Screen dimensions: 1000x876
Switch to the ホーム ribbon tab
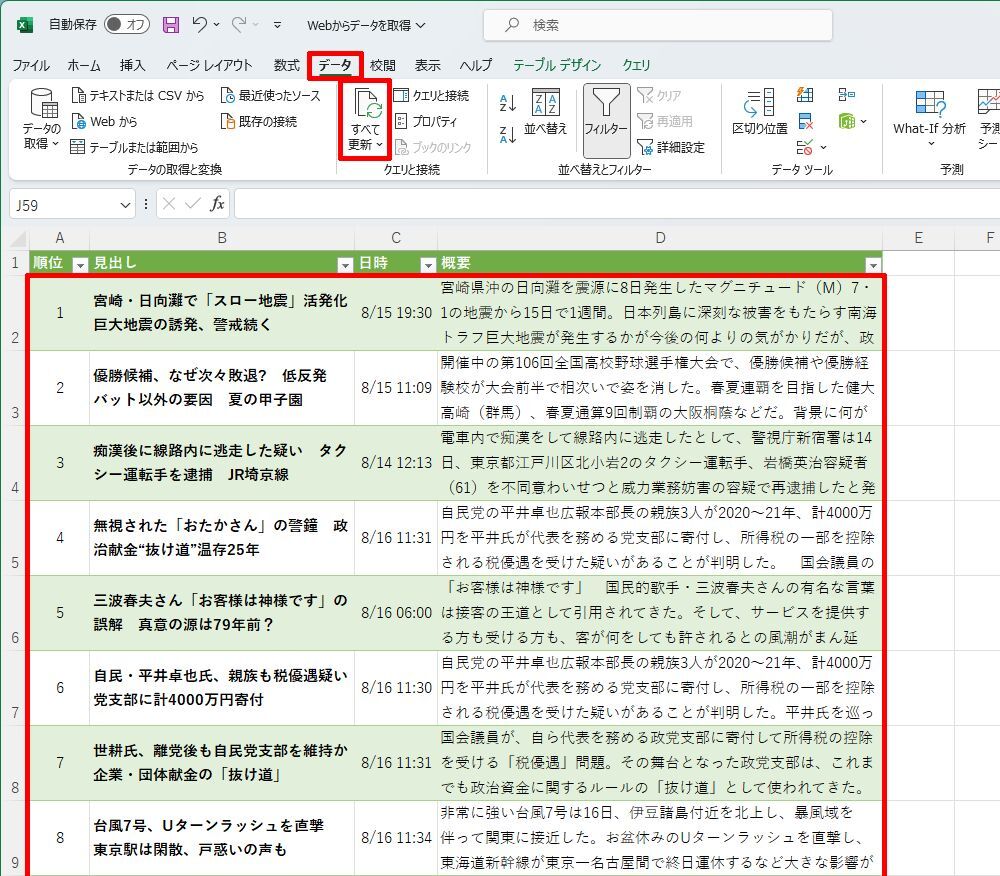click(x=84, y=65)
